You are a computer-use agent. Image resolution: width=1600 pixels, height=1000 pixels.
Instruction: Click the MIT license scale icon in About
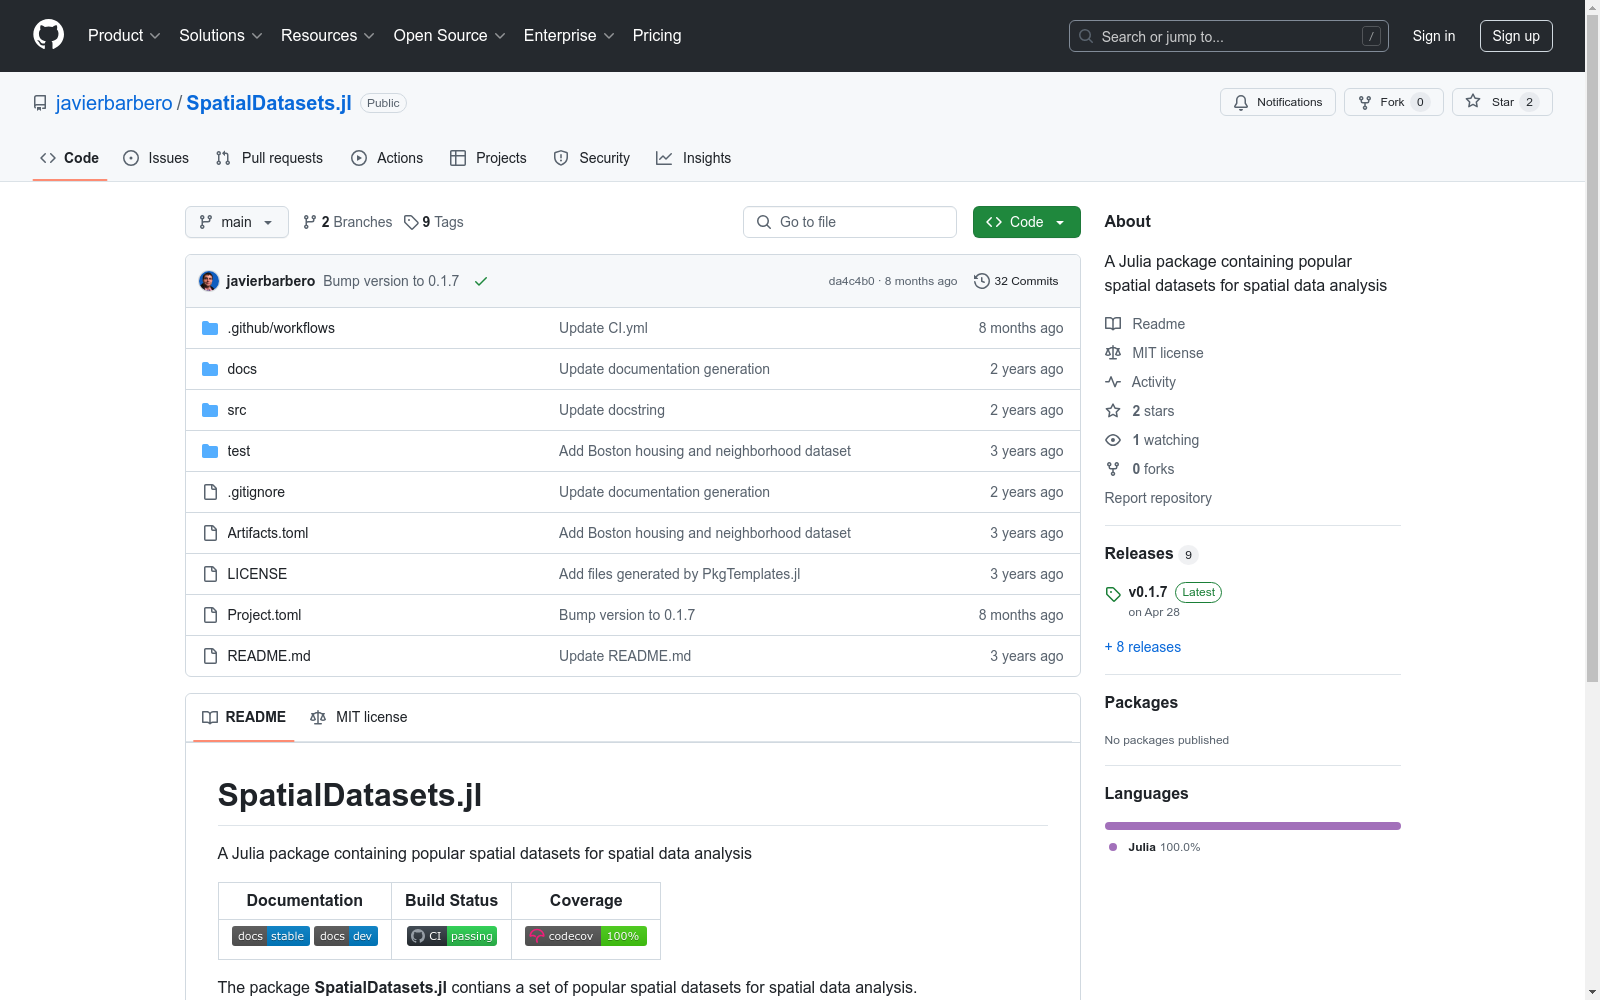tap(1113, 353)
